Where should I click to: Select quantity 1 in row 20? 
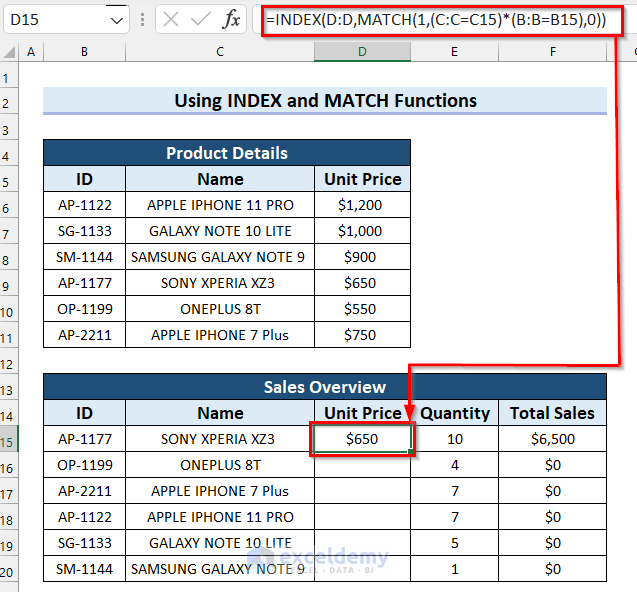click(455, 569)
